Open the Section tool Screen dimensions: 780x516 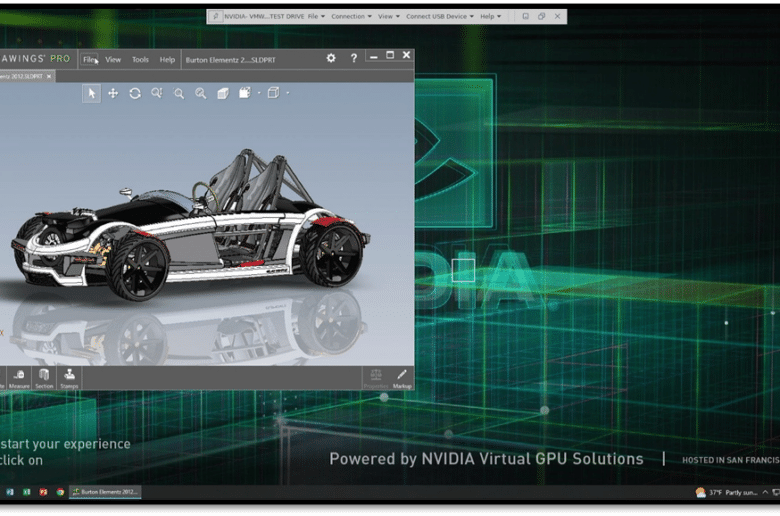click(44, 379)
